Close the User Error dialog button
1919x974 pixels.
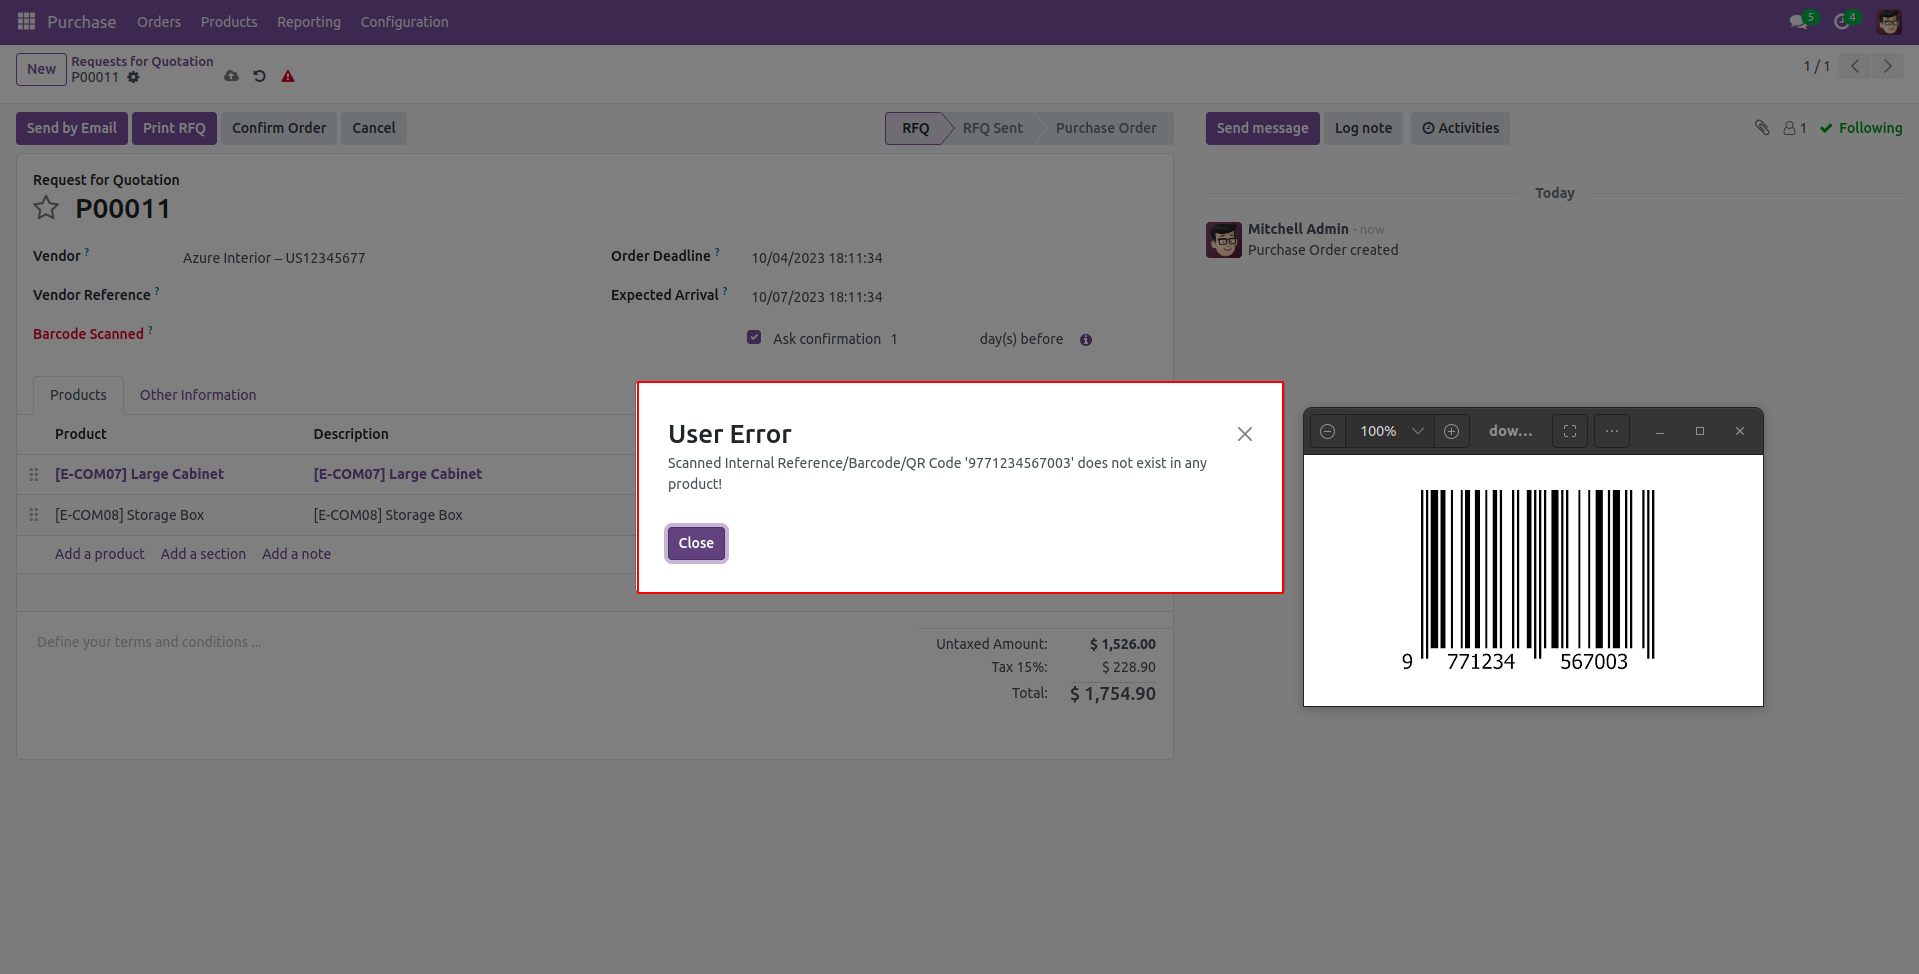(x=696, y=543)
